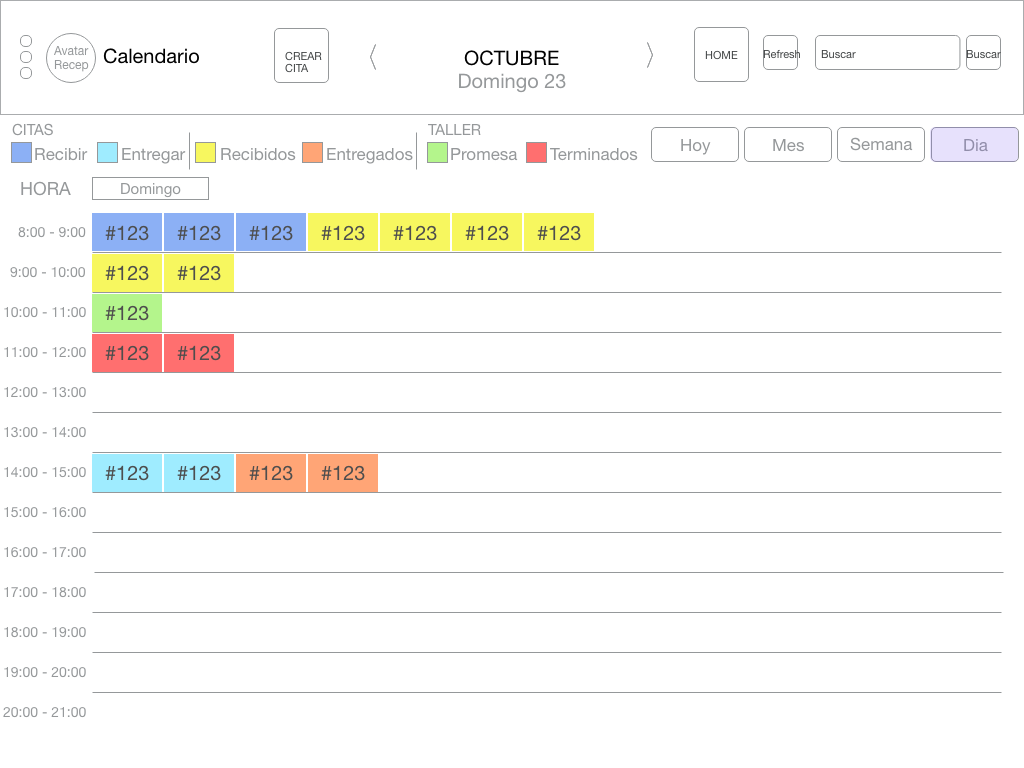Screen dimensions: 1024x768
Task: Click into the Buscar search field
Action: coord(887,54)
